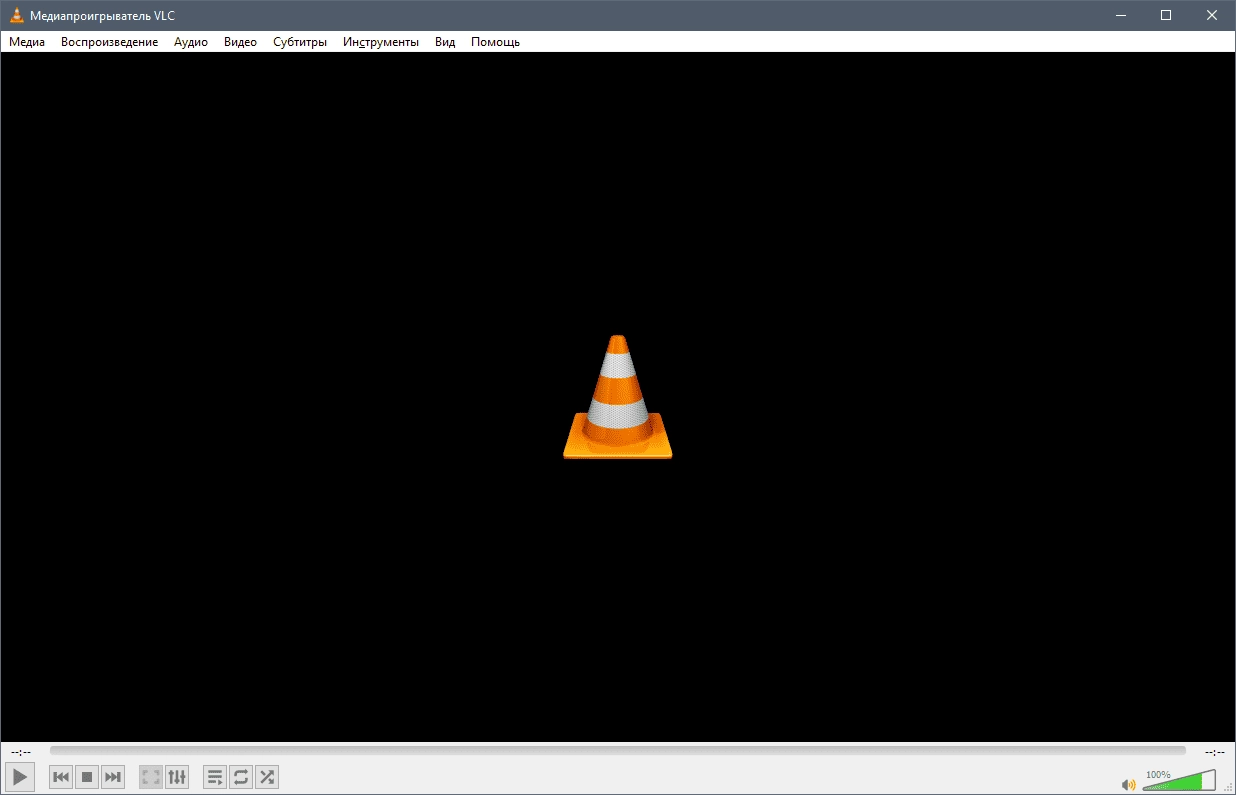Image resolution: width=1236 pixels, height=795 pixels.
Task: Open the Аудио menu
Action: coord(191,42)
